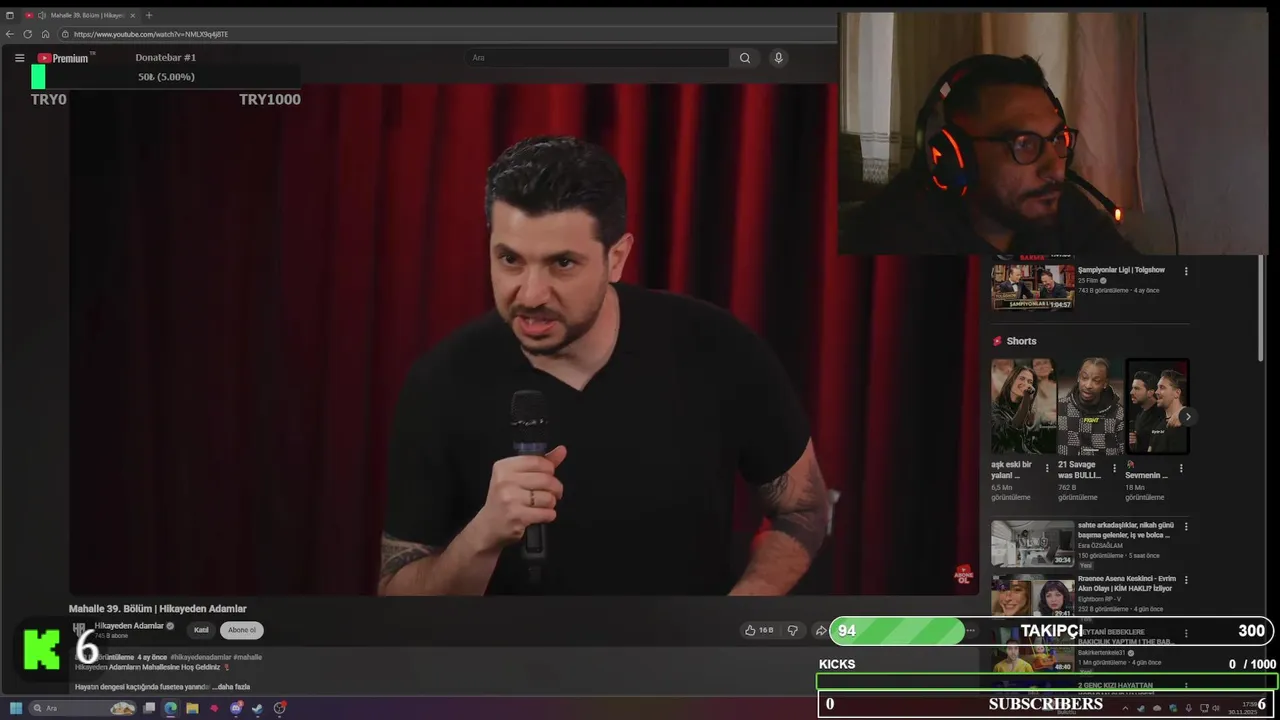The height and width of the screenshot is (720, 1280).
Task: Open options for Sevmenin short
Action: click(x=1181, y=468)
